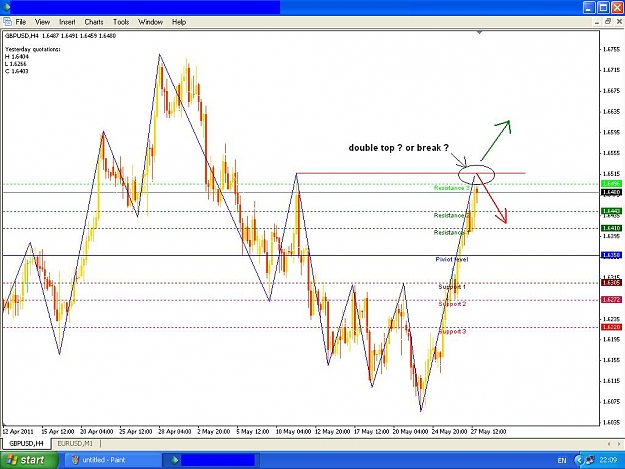
Task: Open the Charts menu
Action: pyautogui.click(x=94, y=22)
